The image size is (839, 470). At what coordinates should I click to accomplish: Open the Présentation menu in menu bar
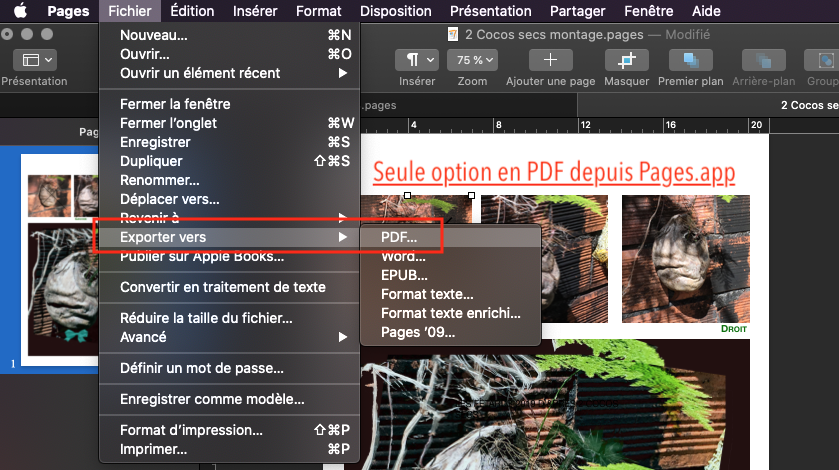491,11
